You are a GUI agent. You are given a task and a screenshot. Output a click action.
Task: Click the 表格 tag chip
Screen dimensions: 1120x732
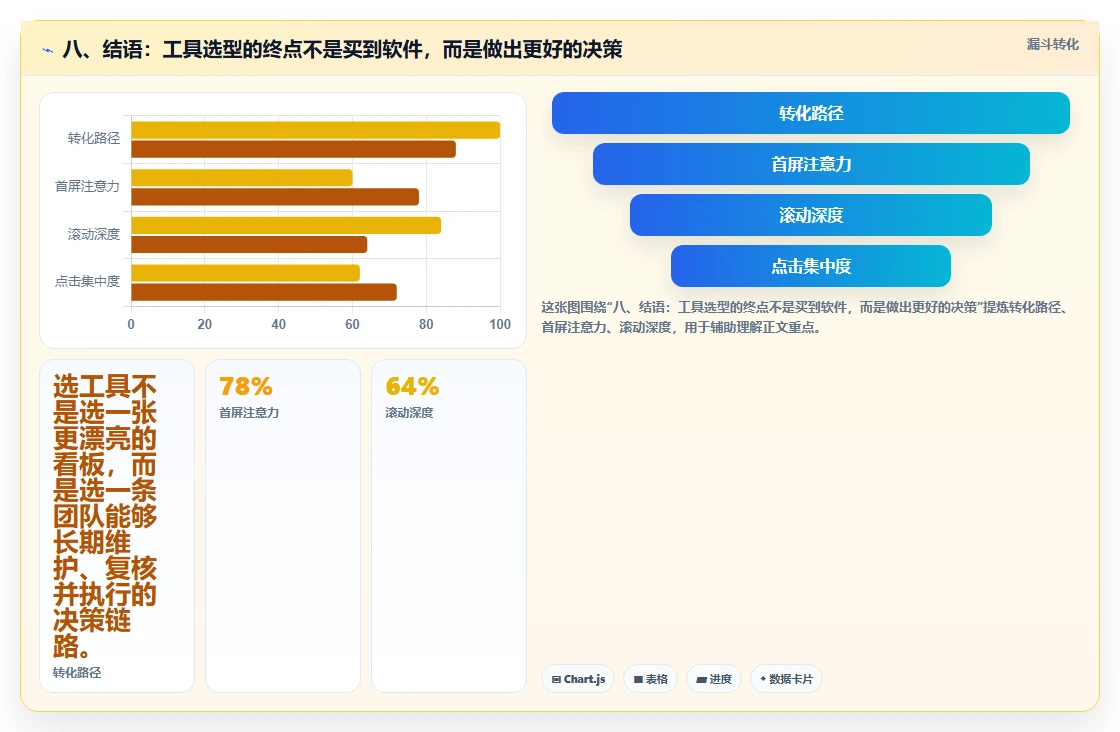[651, 679]
